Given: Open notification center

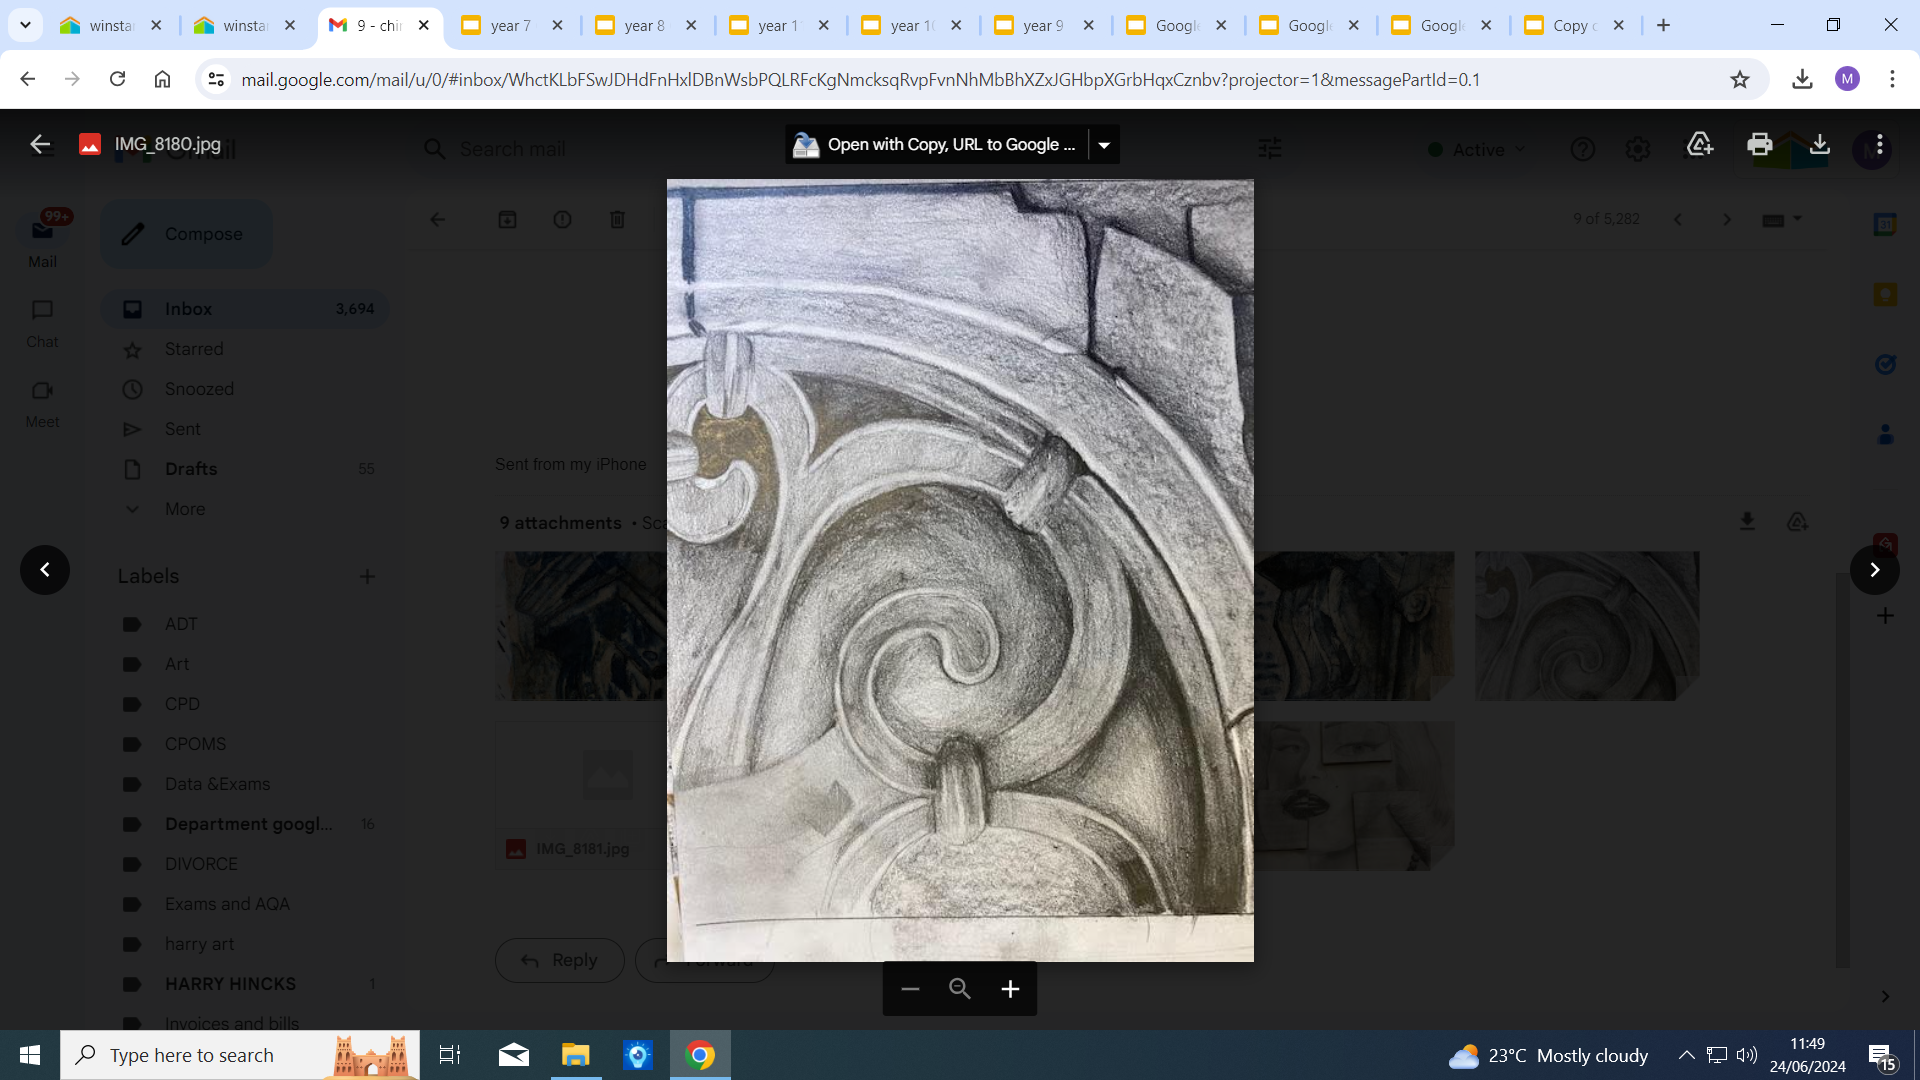Looking at the screenshot, I should 1881,1056.
